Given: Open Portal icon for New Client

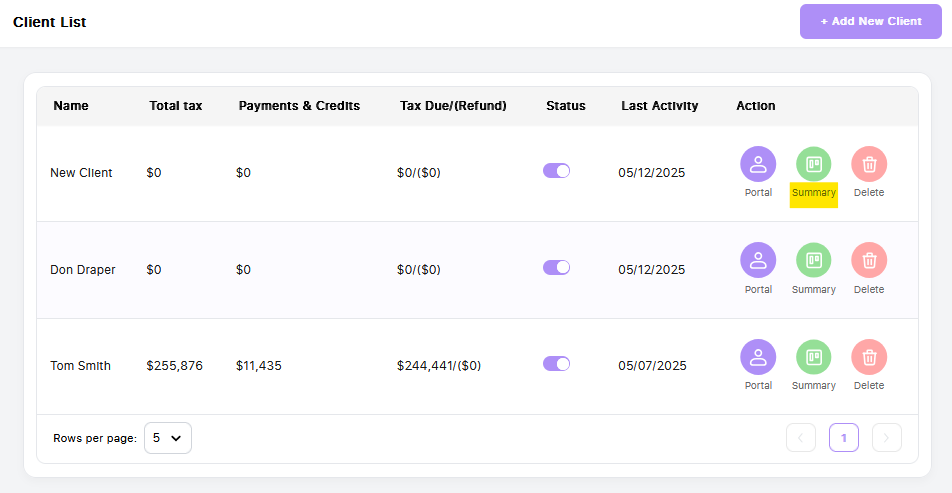Looking at the screenshot, I should point(758,164).
